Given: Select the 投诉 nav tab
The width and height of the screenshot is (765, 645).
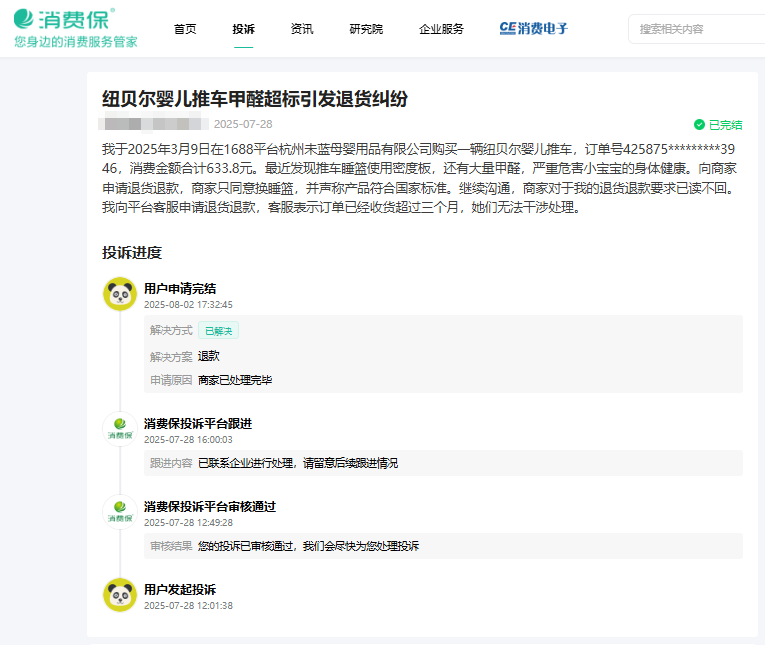Looking at the screenshot, I should pyautogui.click(x=243, y=29).
